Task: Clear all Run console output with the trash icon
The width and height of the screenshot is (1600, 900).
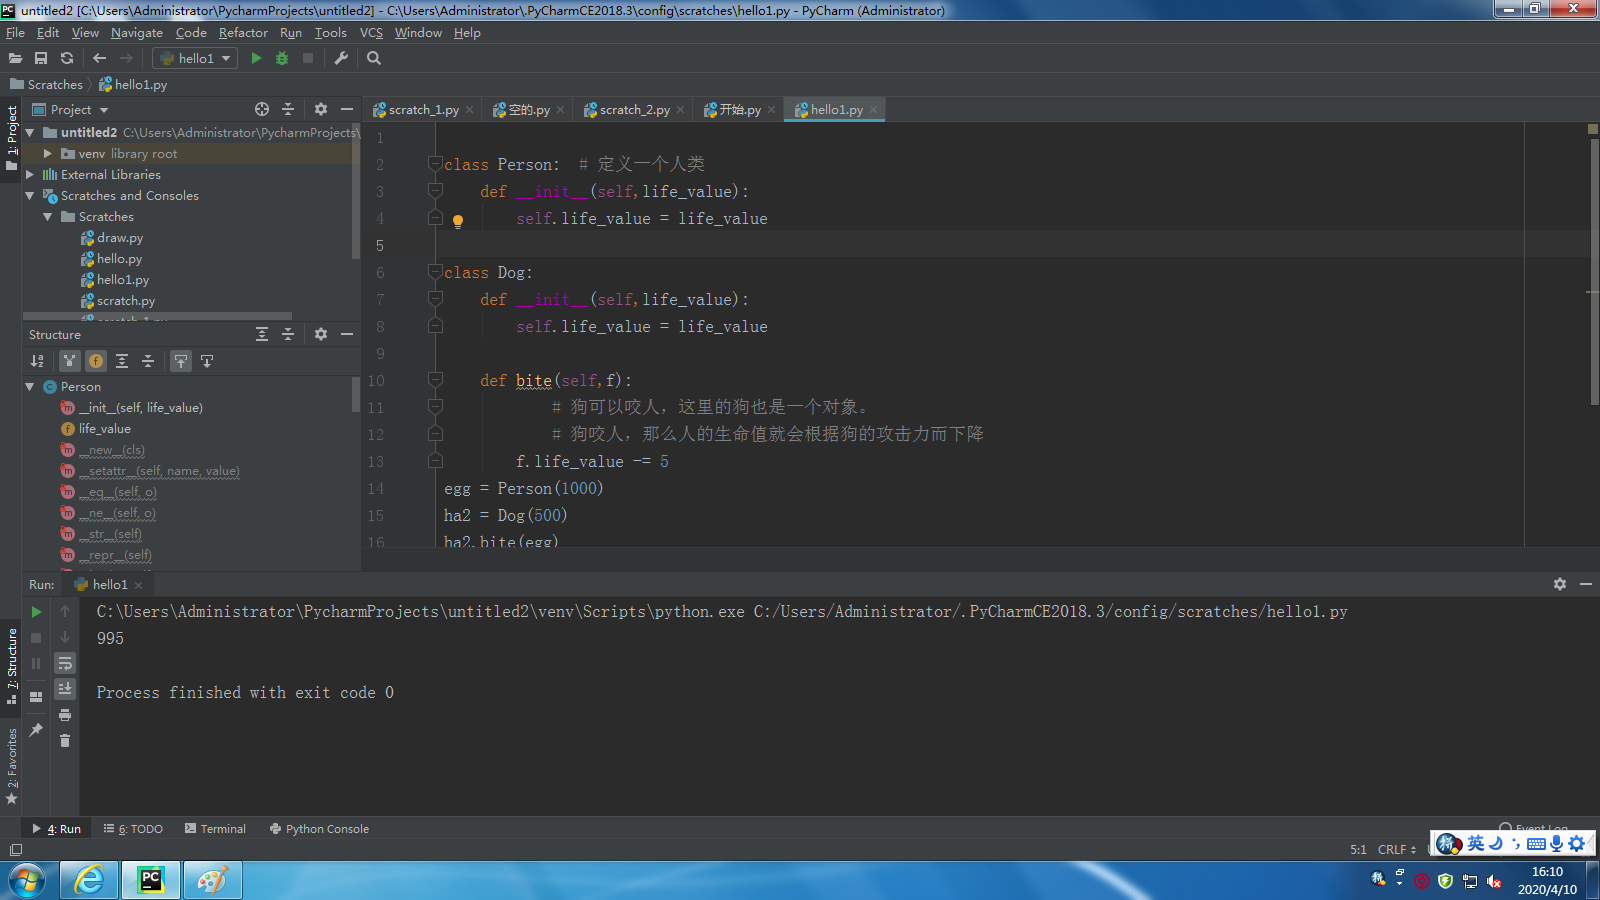Action: tap(65, 741)
